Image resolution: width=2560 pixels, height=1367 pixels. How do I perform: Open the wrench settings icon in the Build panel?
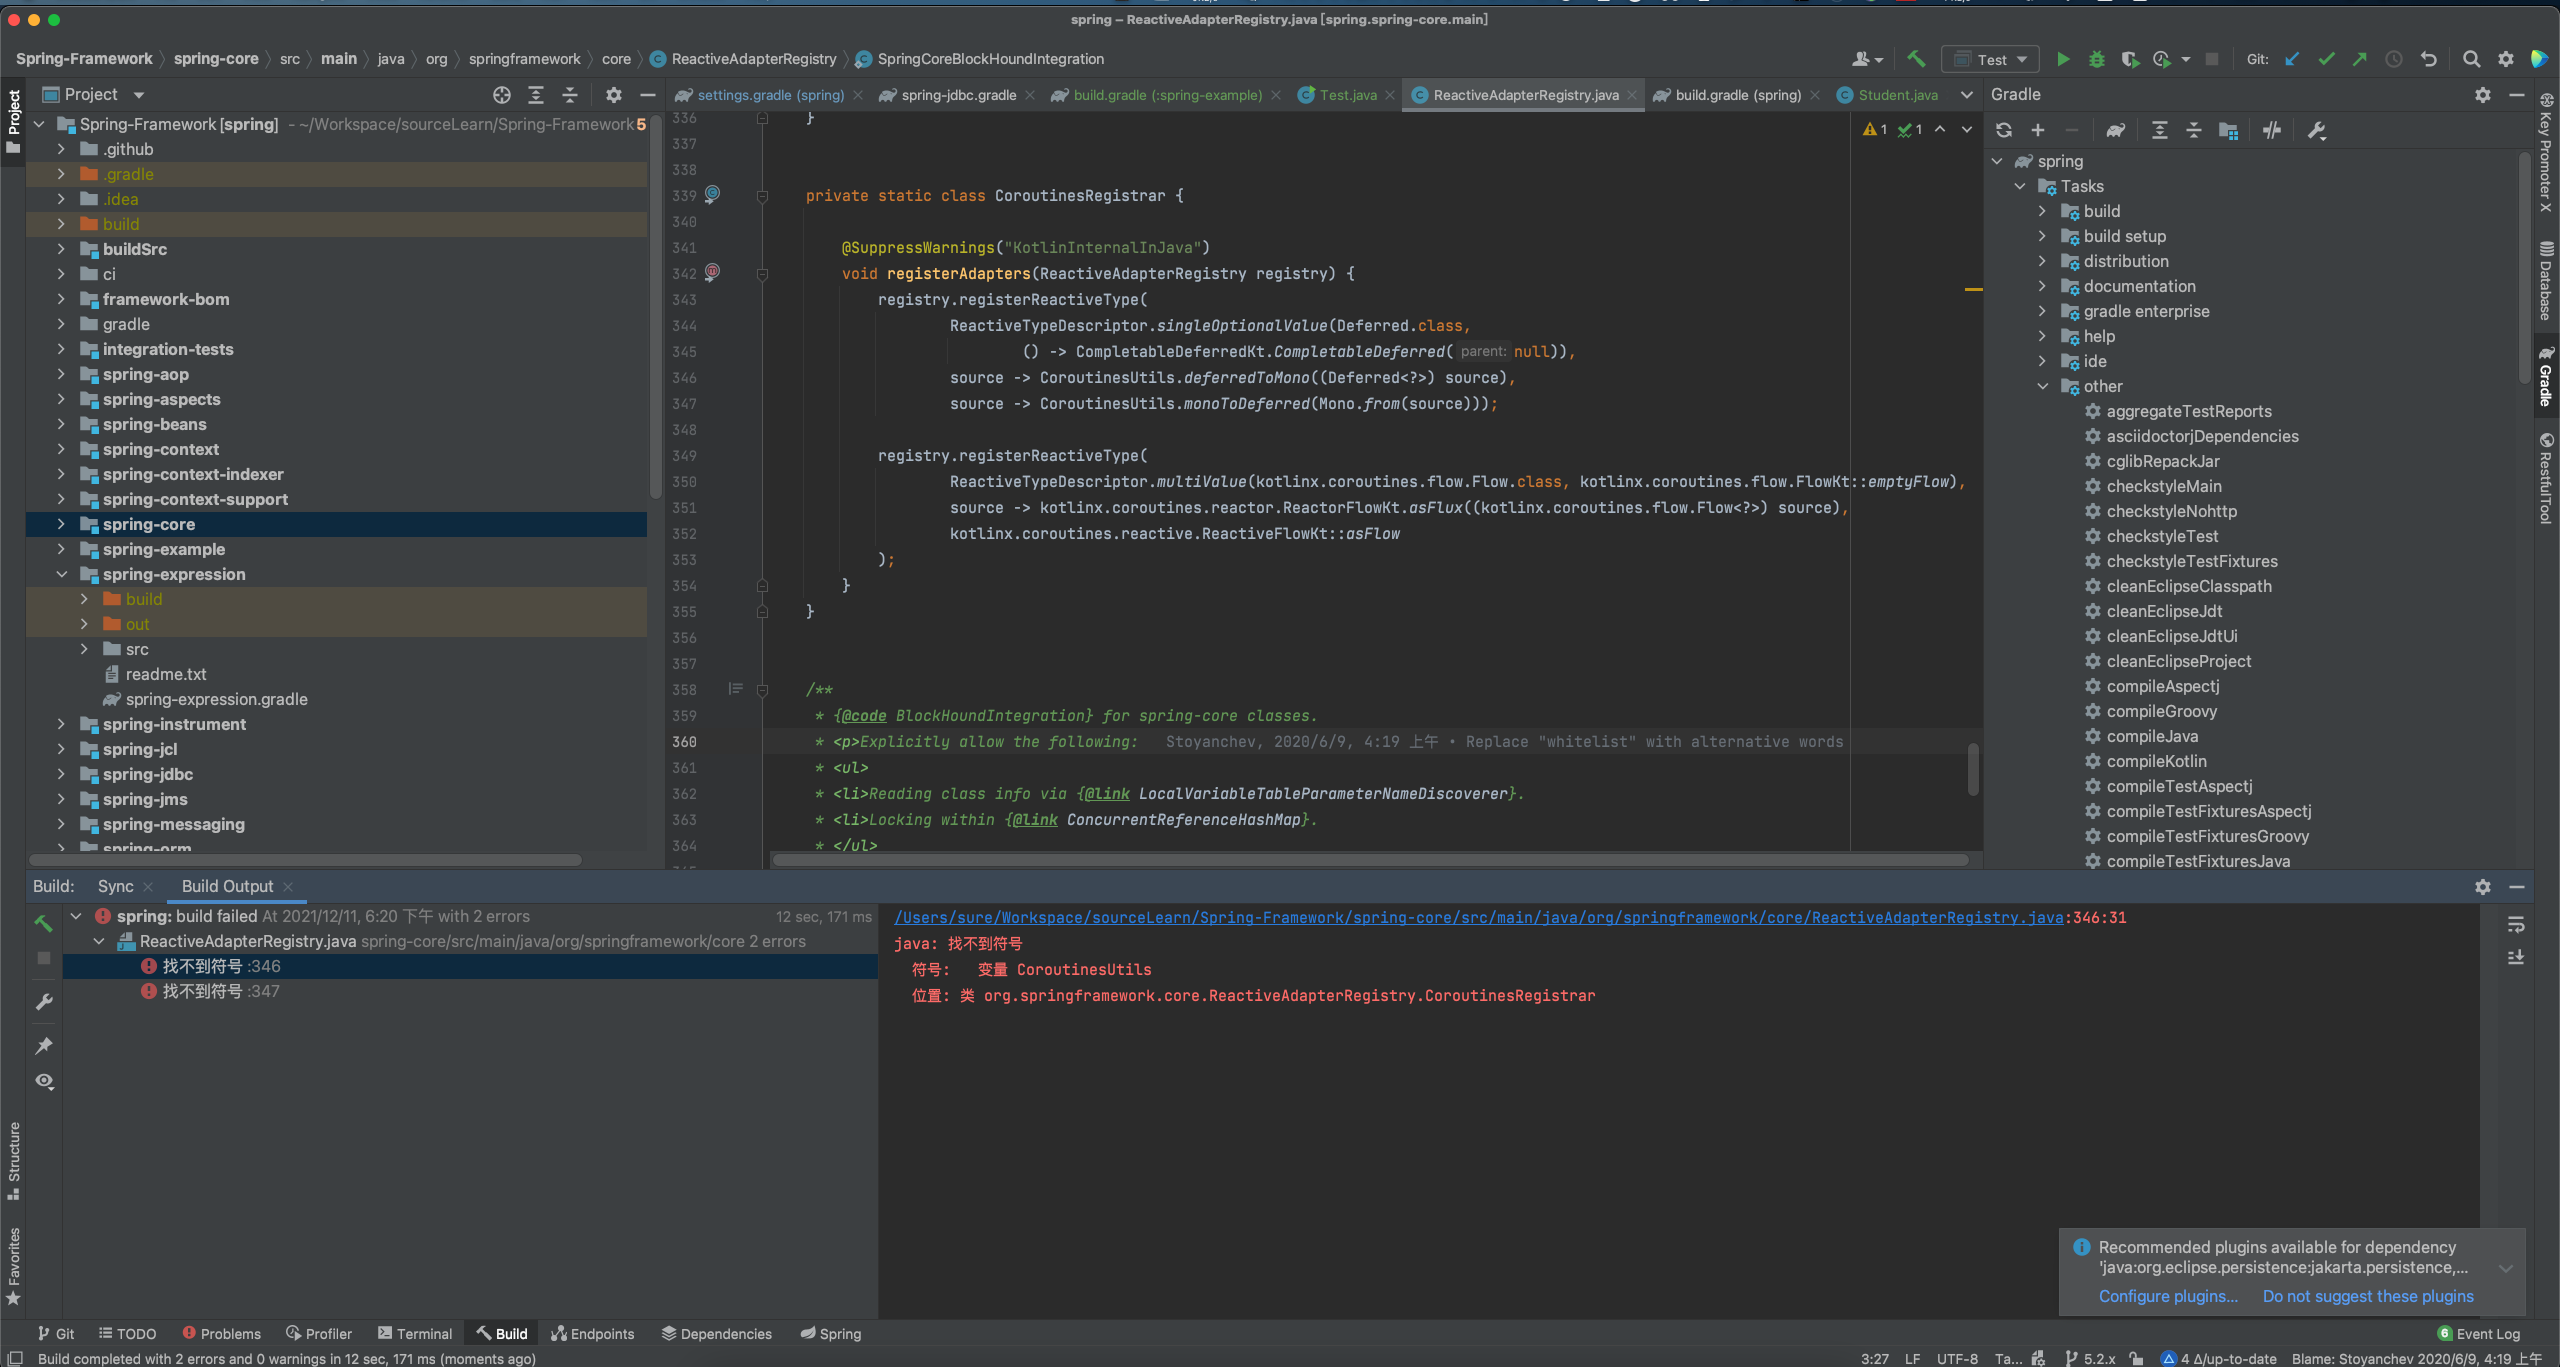[x=44, y=1002]
